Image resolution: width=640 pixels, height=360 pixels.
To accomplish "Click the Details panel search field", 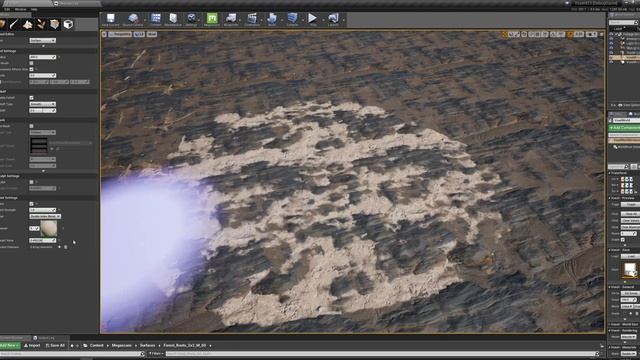I will click(x=619, y=167).
